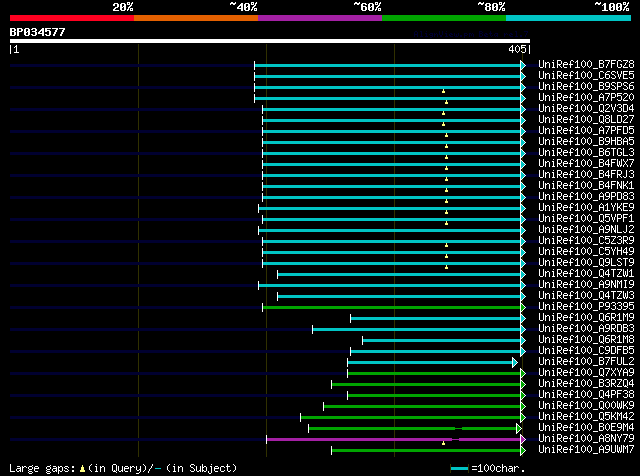Screen dimensions: 640x476
Task: Select the UniRef100_P93395 label
Action: [x=586, y=307]
